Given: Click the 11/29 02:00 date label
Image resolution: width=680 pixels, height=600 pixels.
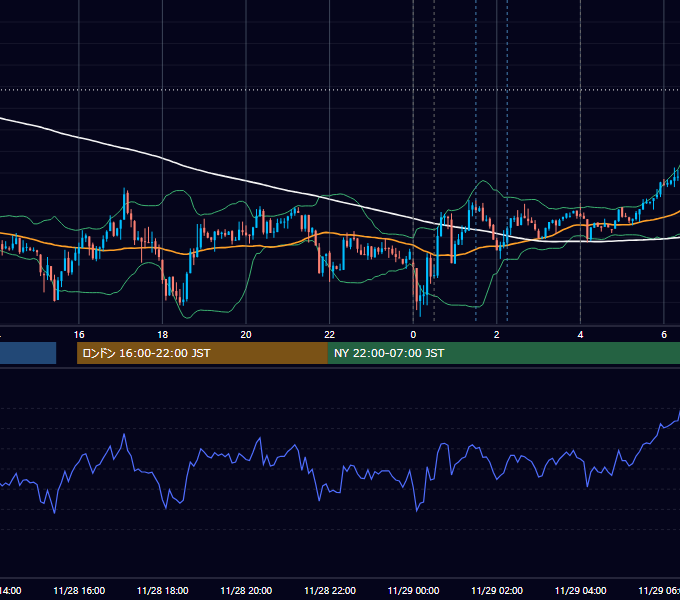Looking at the screenshot, I should click(497, 590).
